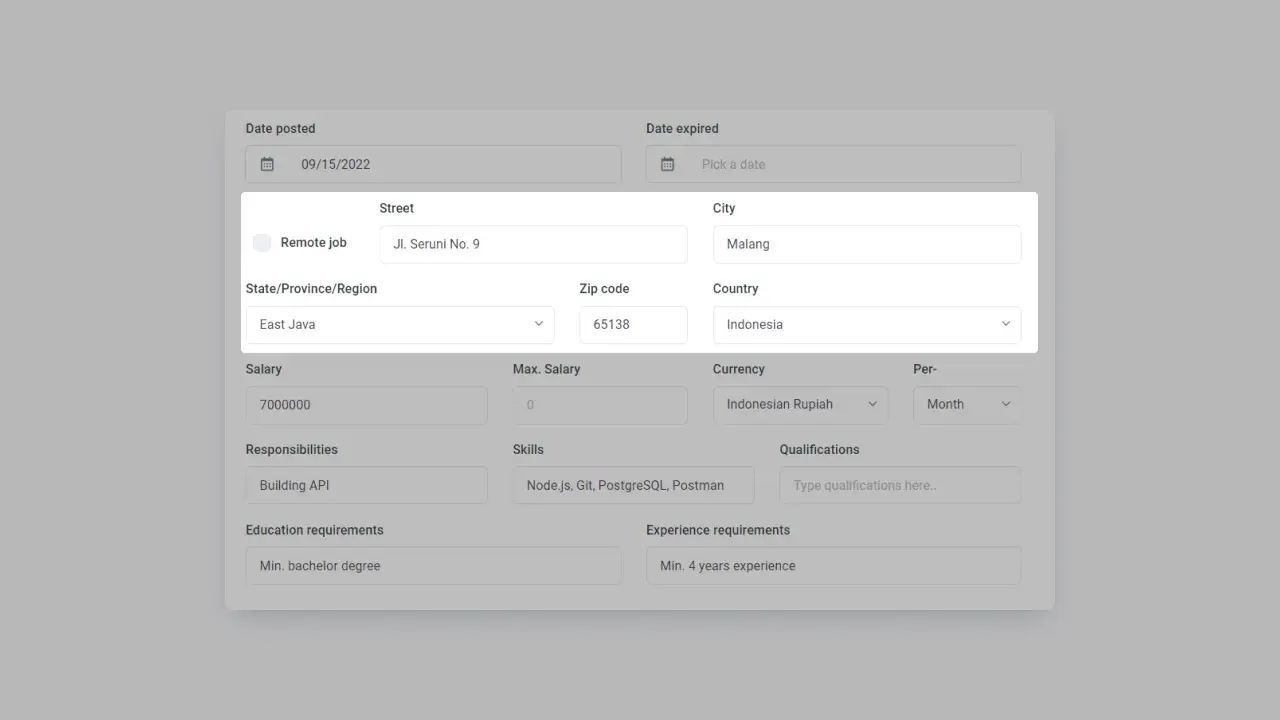Open the Currency dropdown
The height and width of the screenshot is (720, 1280).
pos(800,405)
